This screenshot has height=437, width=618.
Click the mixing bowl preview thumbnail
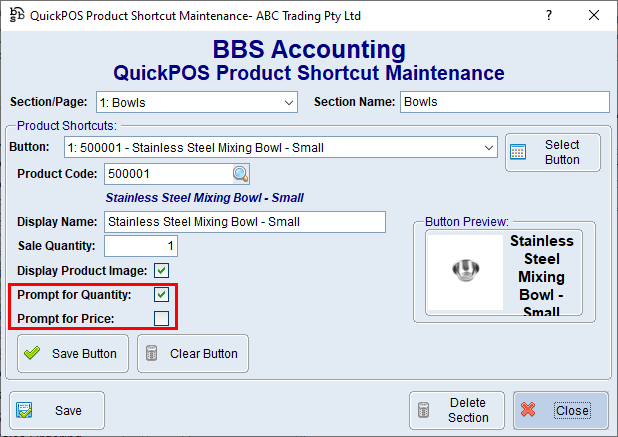(464, 270)
